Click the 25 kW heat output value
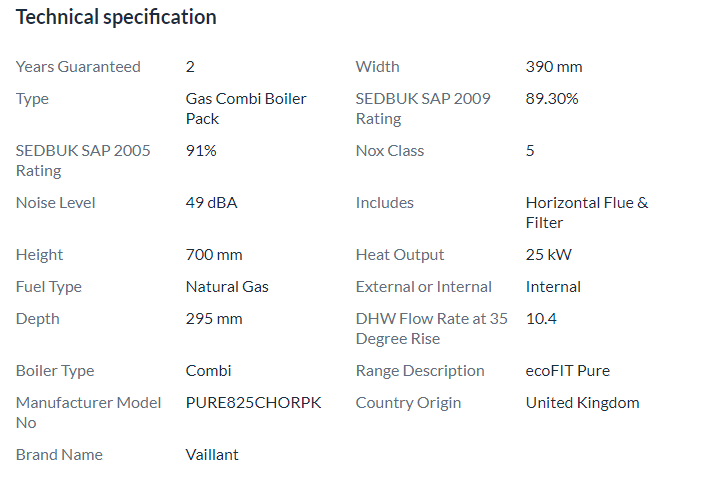 [x=549, y=255]
